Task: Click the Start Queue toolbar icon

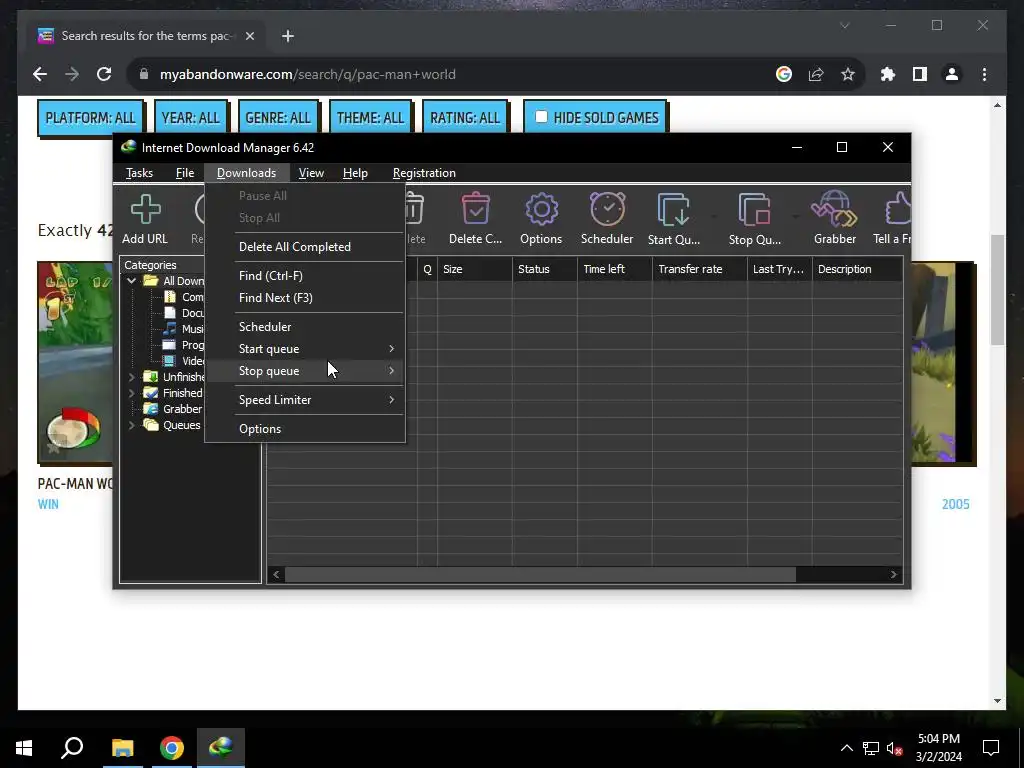Action: (x=674, y=219)
